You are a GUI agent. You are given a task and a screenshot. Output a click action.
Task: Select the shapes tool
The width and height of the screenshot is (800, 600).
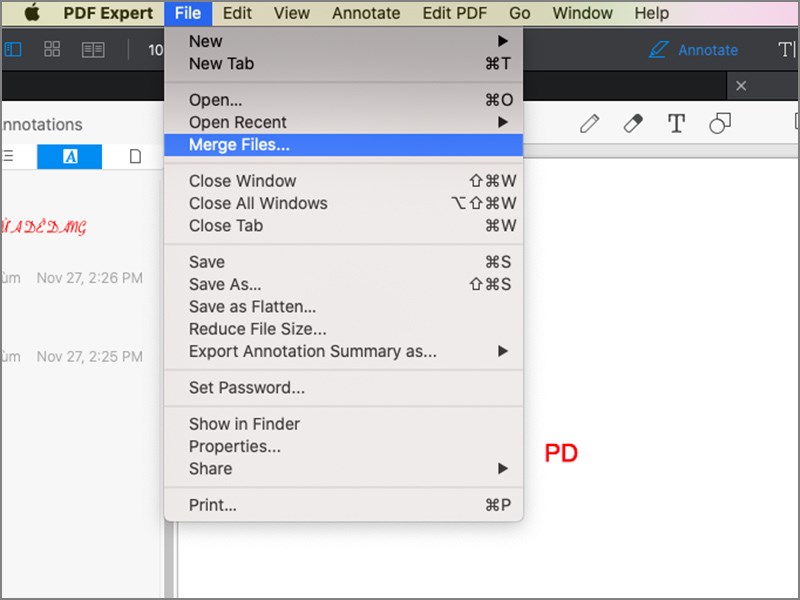[720, 123]
